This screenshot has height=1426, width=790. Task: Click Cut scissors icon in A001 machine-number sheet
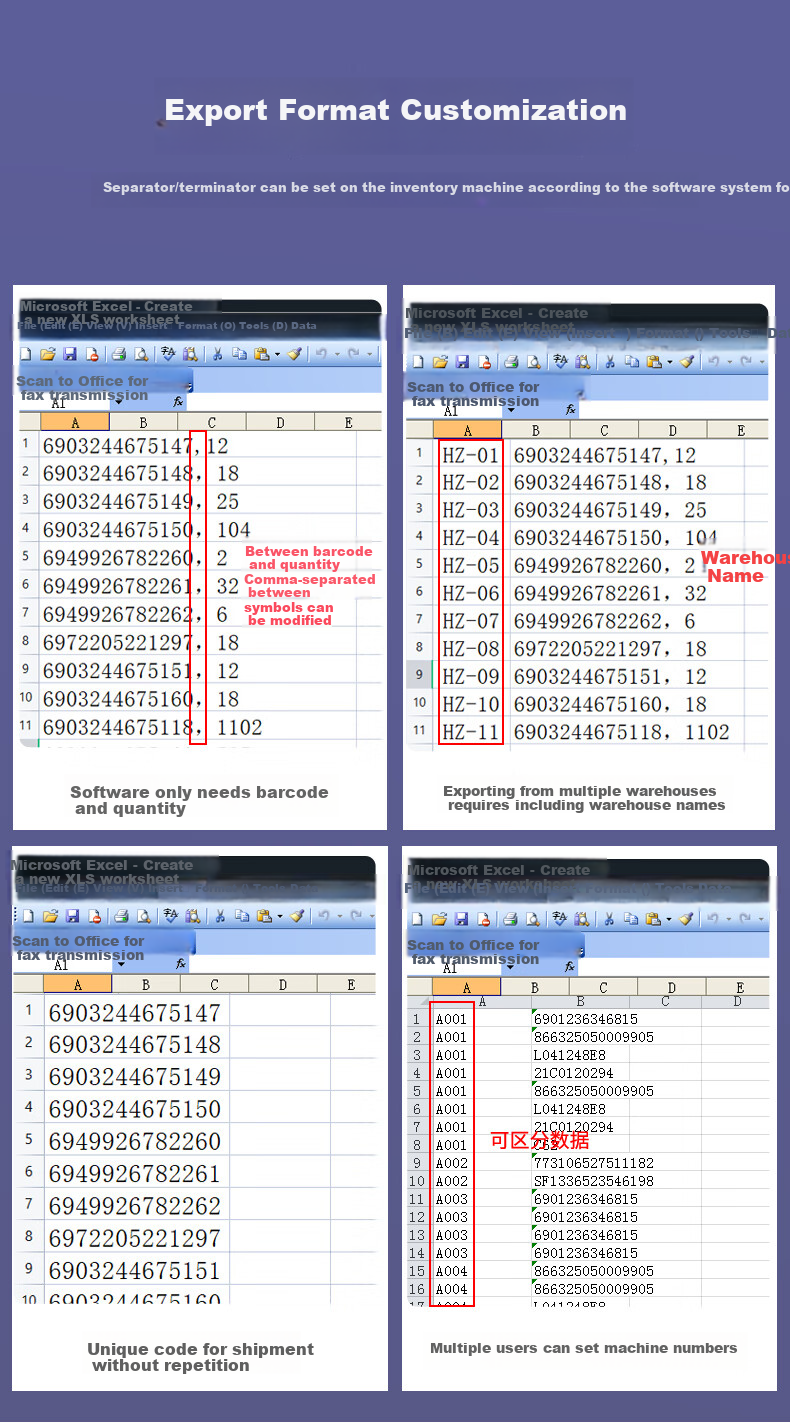[x=609, y=919]
